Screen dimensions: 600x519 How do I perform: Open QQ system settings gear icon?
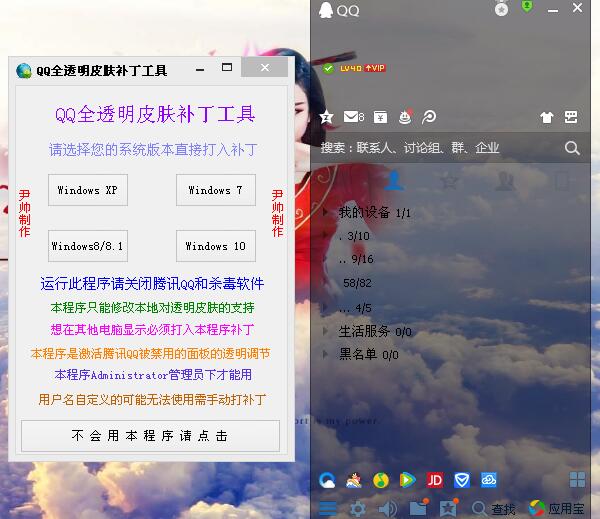pyautogui.click(x=358, y=509)
